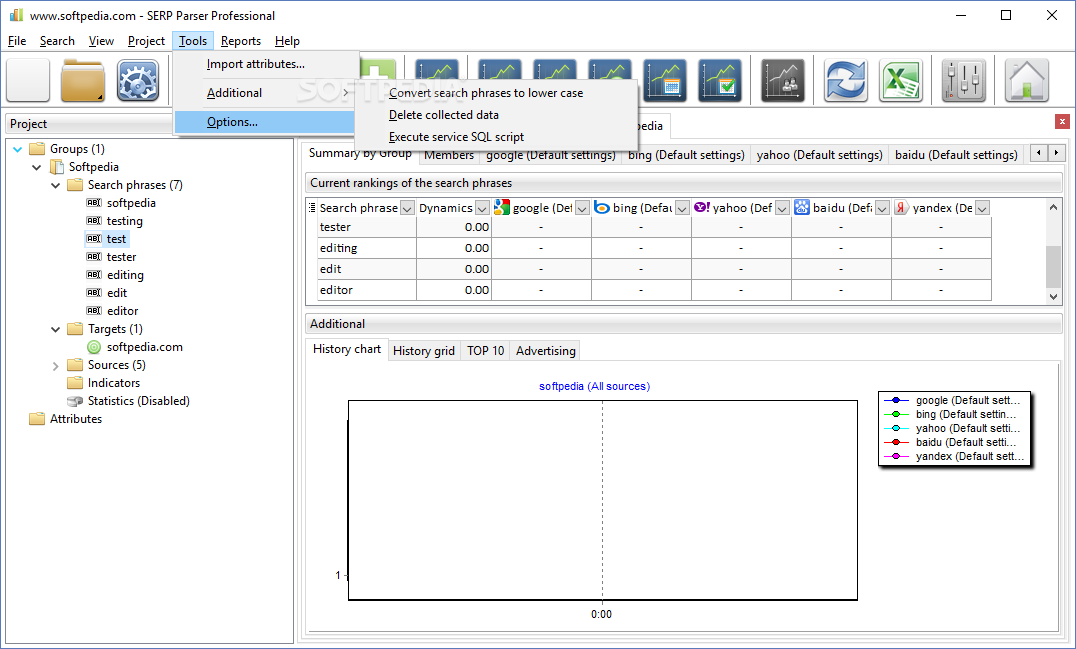
Task: Select the testing phrase in the project tree
Action: tap(125, 221)
